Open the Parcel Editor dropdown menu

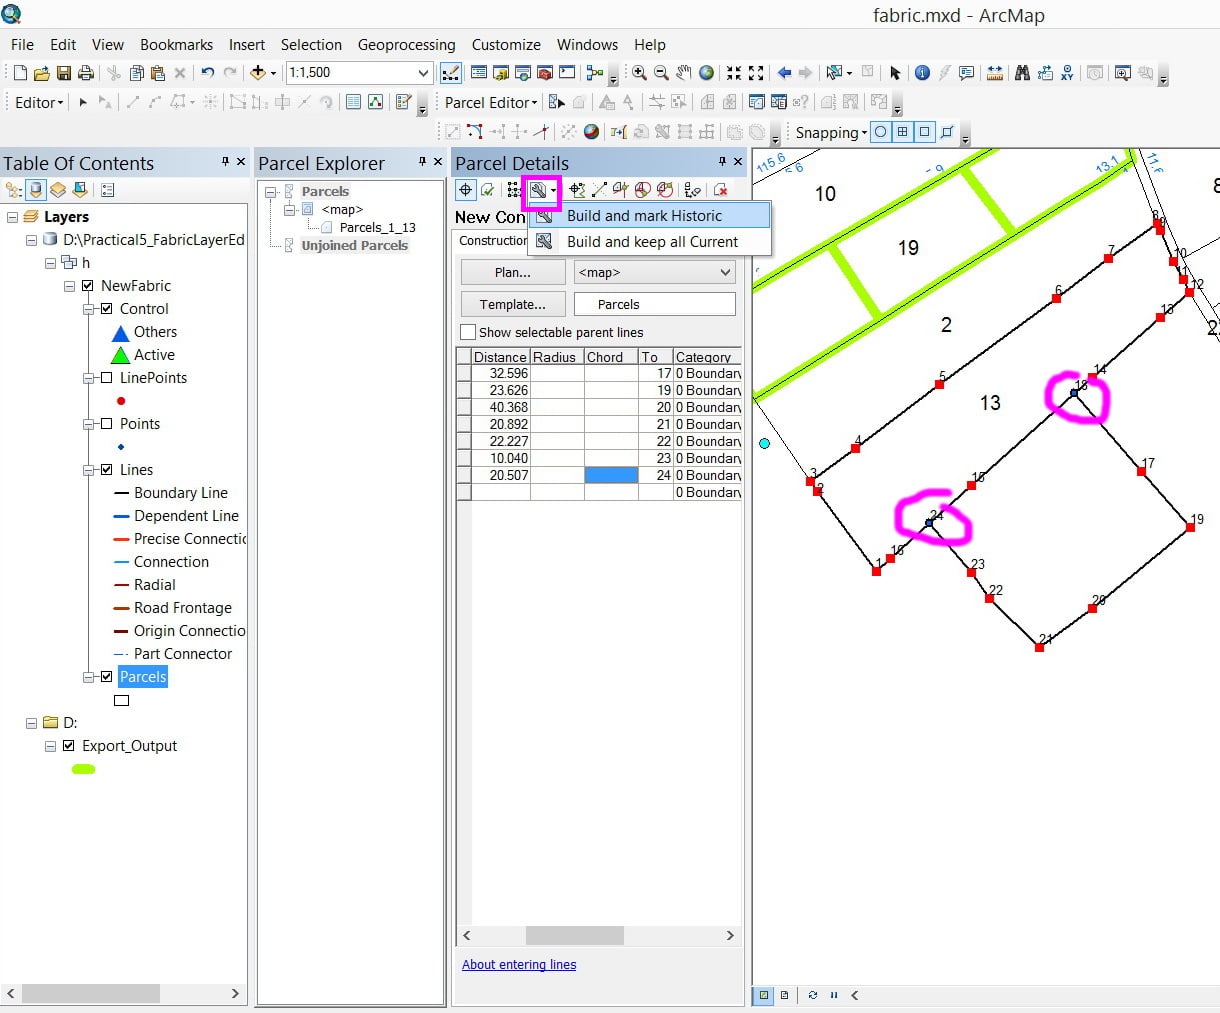pos(491,102)
